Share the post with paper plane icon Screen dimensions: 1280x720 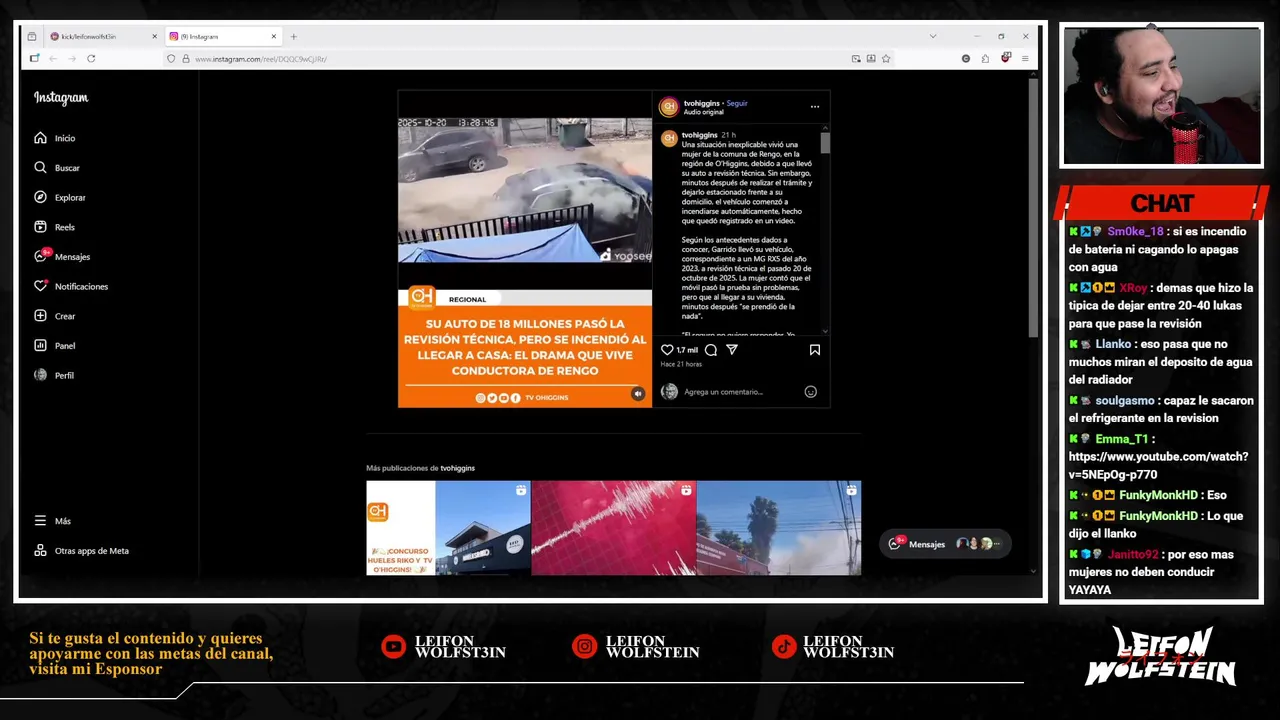(x=732, y=350)
